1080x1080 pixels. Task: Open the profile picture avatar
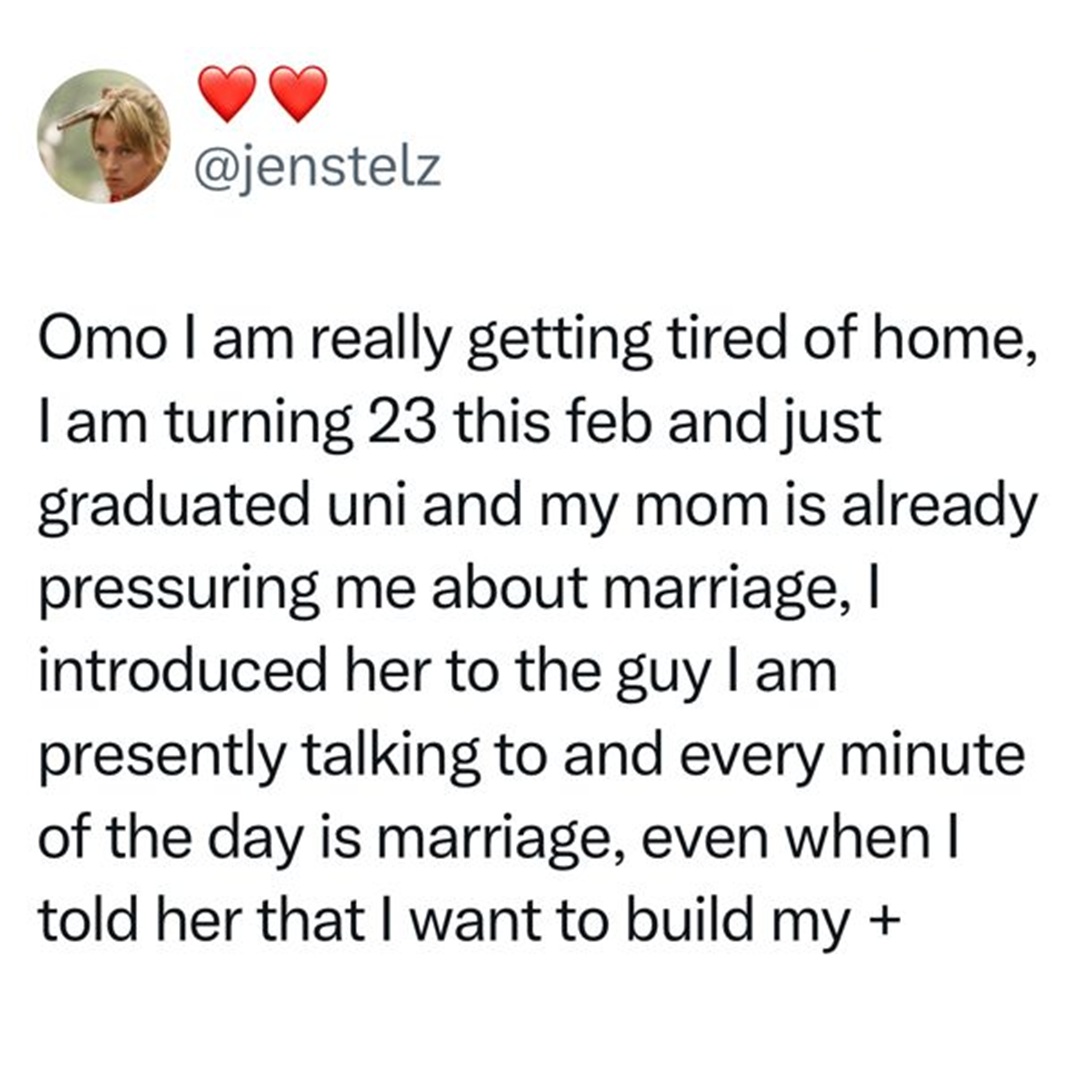[104, 136]
